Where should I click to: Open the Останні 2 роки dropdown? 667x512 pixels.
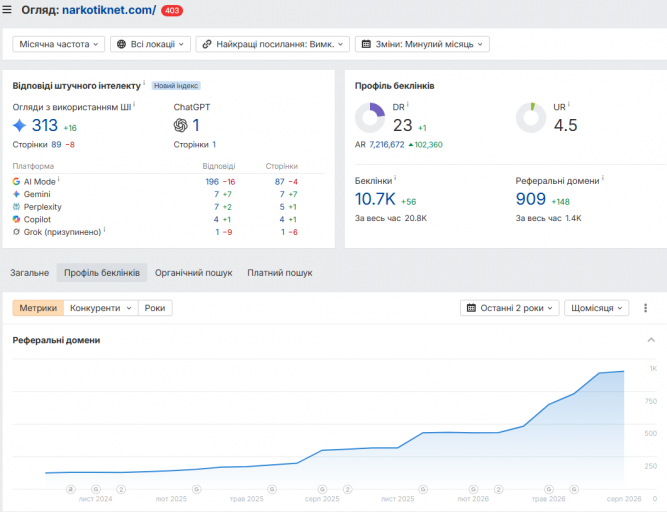click(x=510, y=308)
